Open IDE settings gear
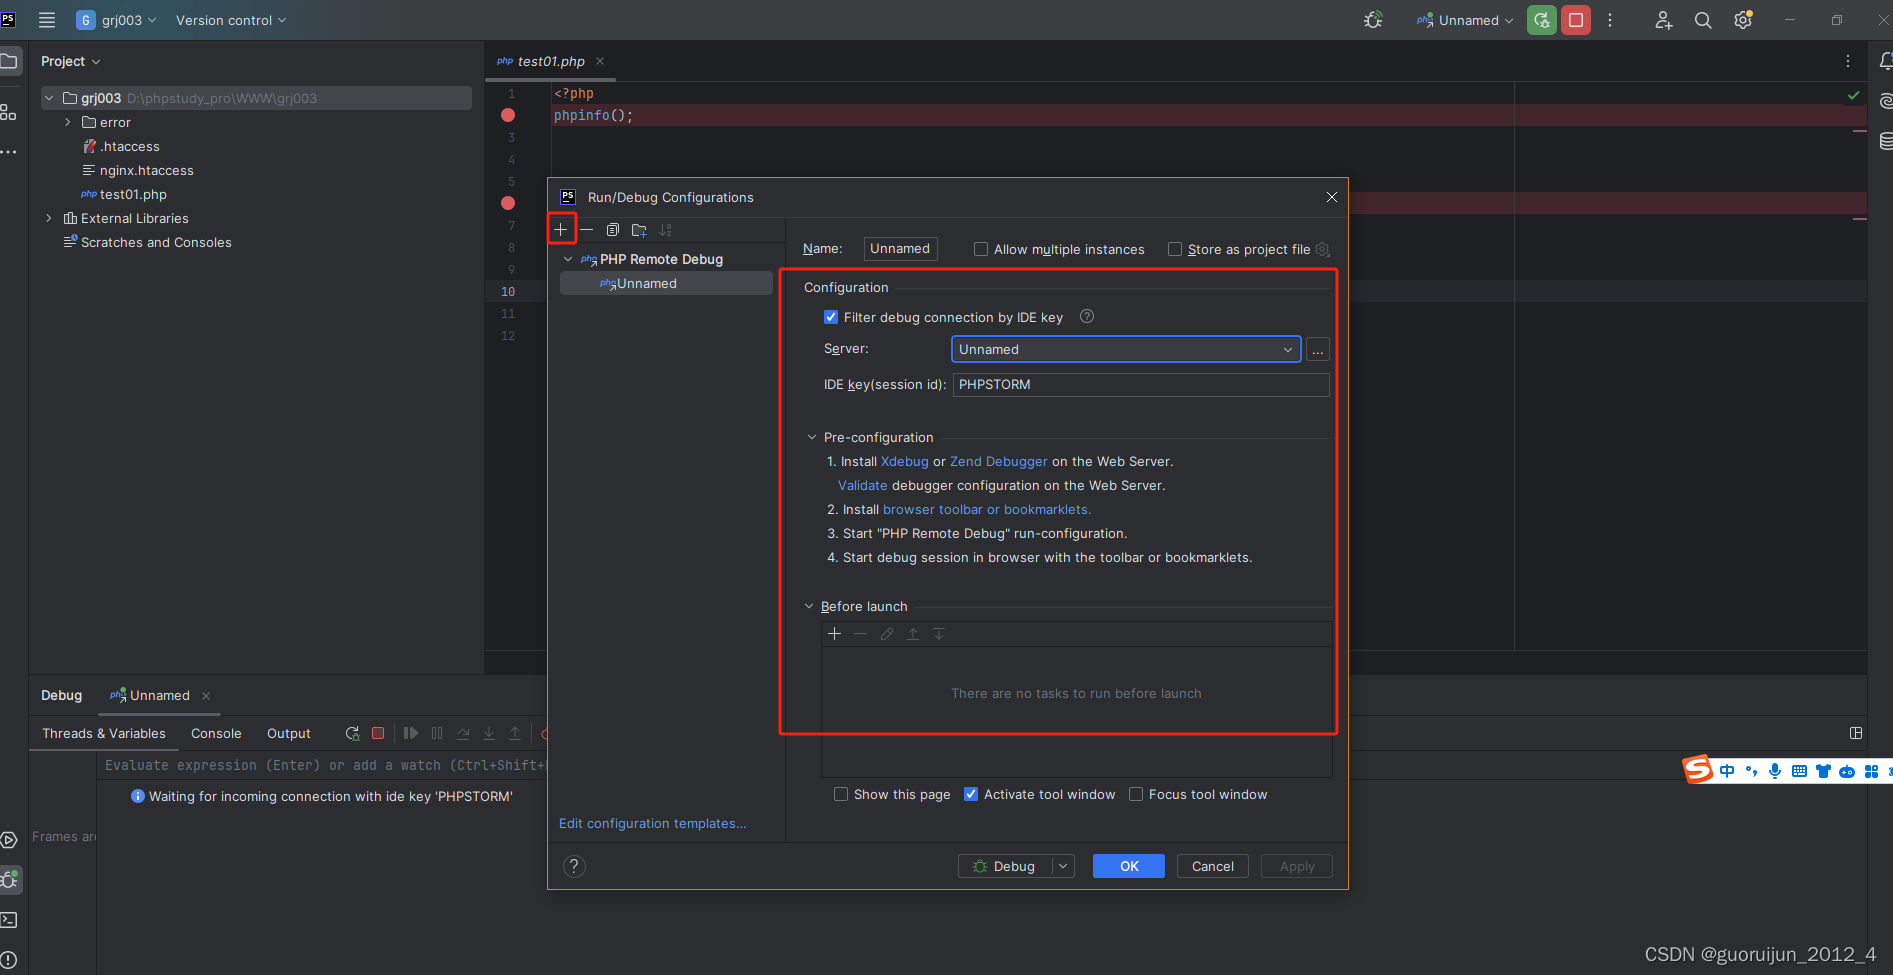The width and height of the screenshot is (1893, 975). [x=1743, y=20]
